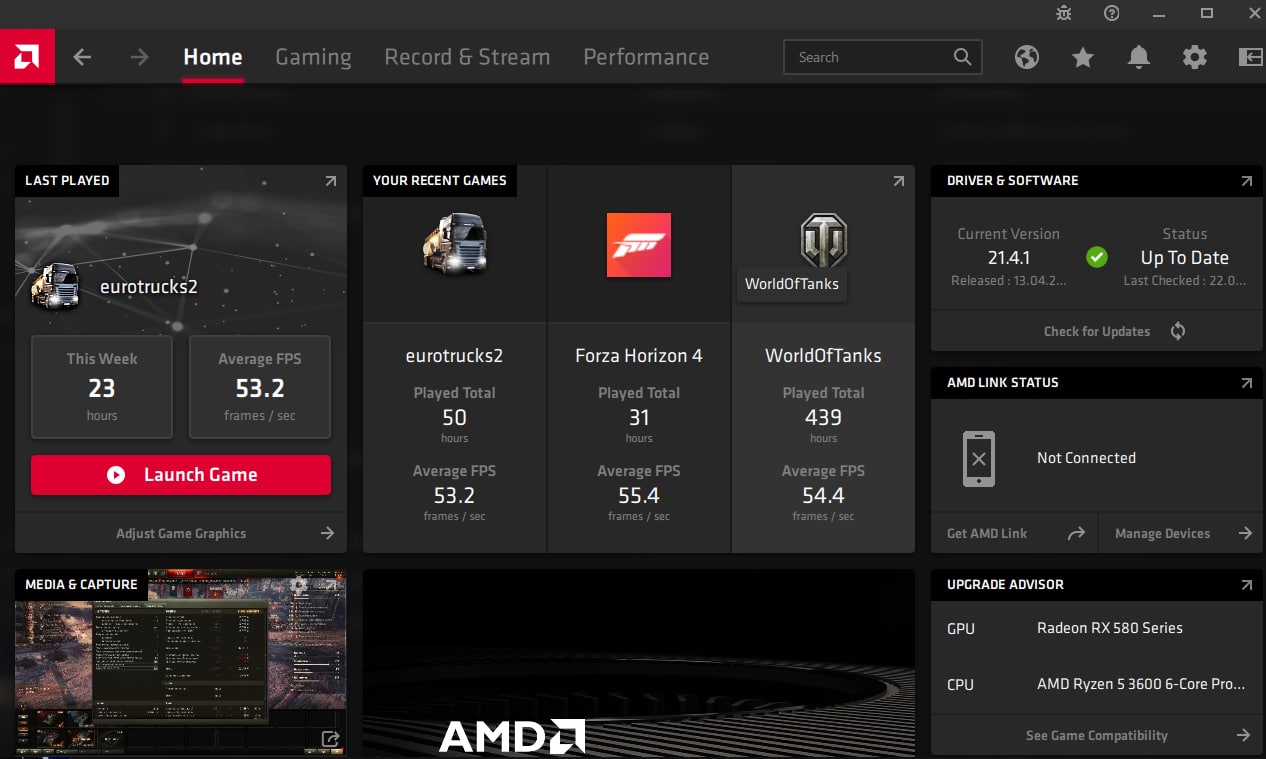Click the truck avatar in Last Played
This screenshot has width=1266, height=759.
coord(56,287)
